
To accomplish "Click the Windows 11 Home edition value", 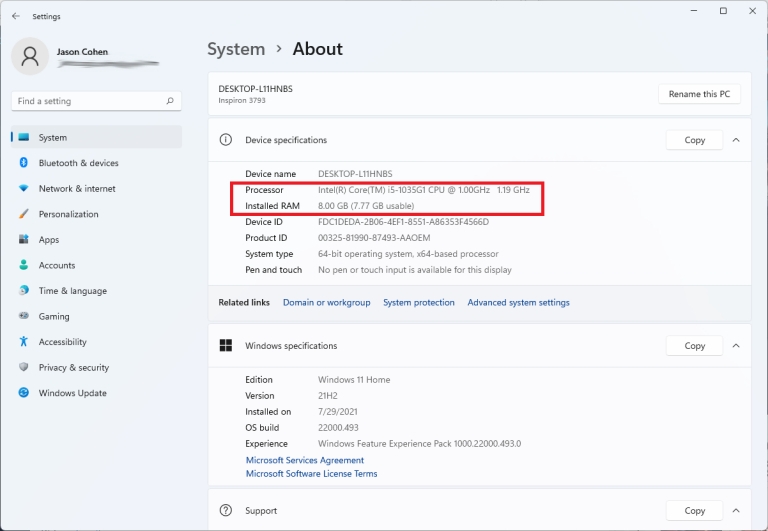I will click(x=354, y=380).
